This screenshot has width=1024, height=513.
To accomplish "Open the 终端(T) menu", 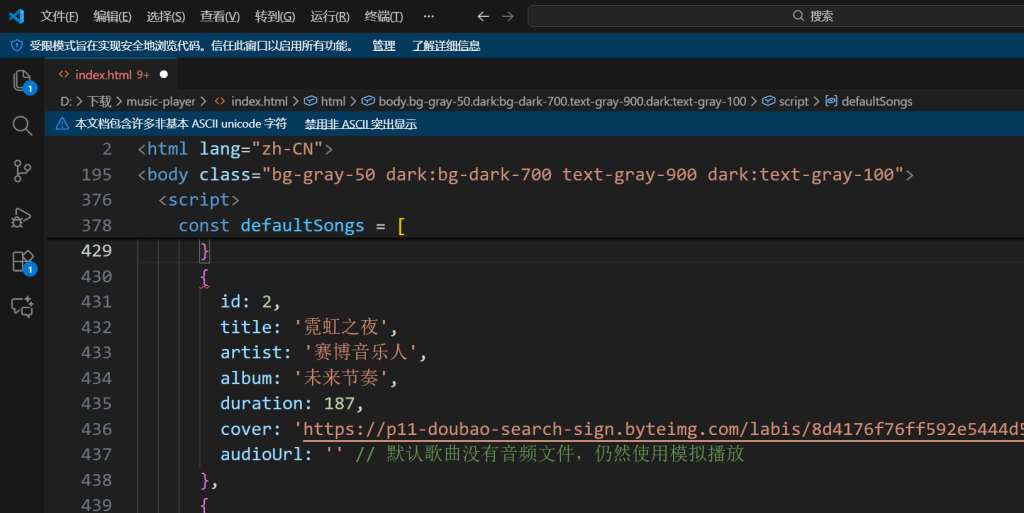I will click(384, 16).
